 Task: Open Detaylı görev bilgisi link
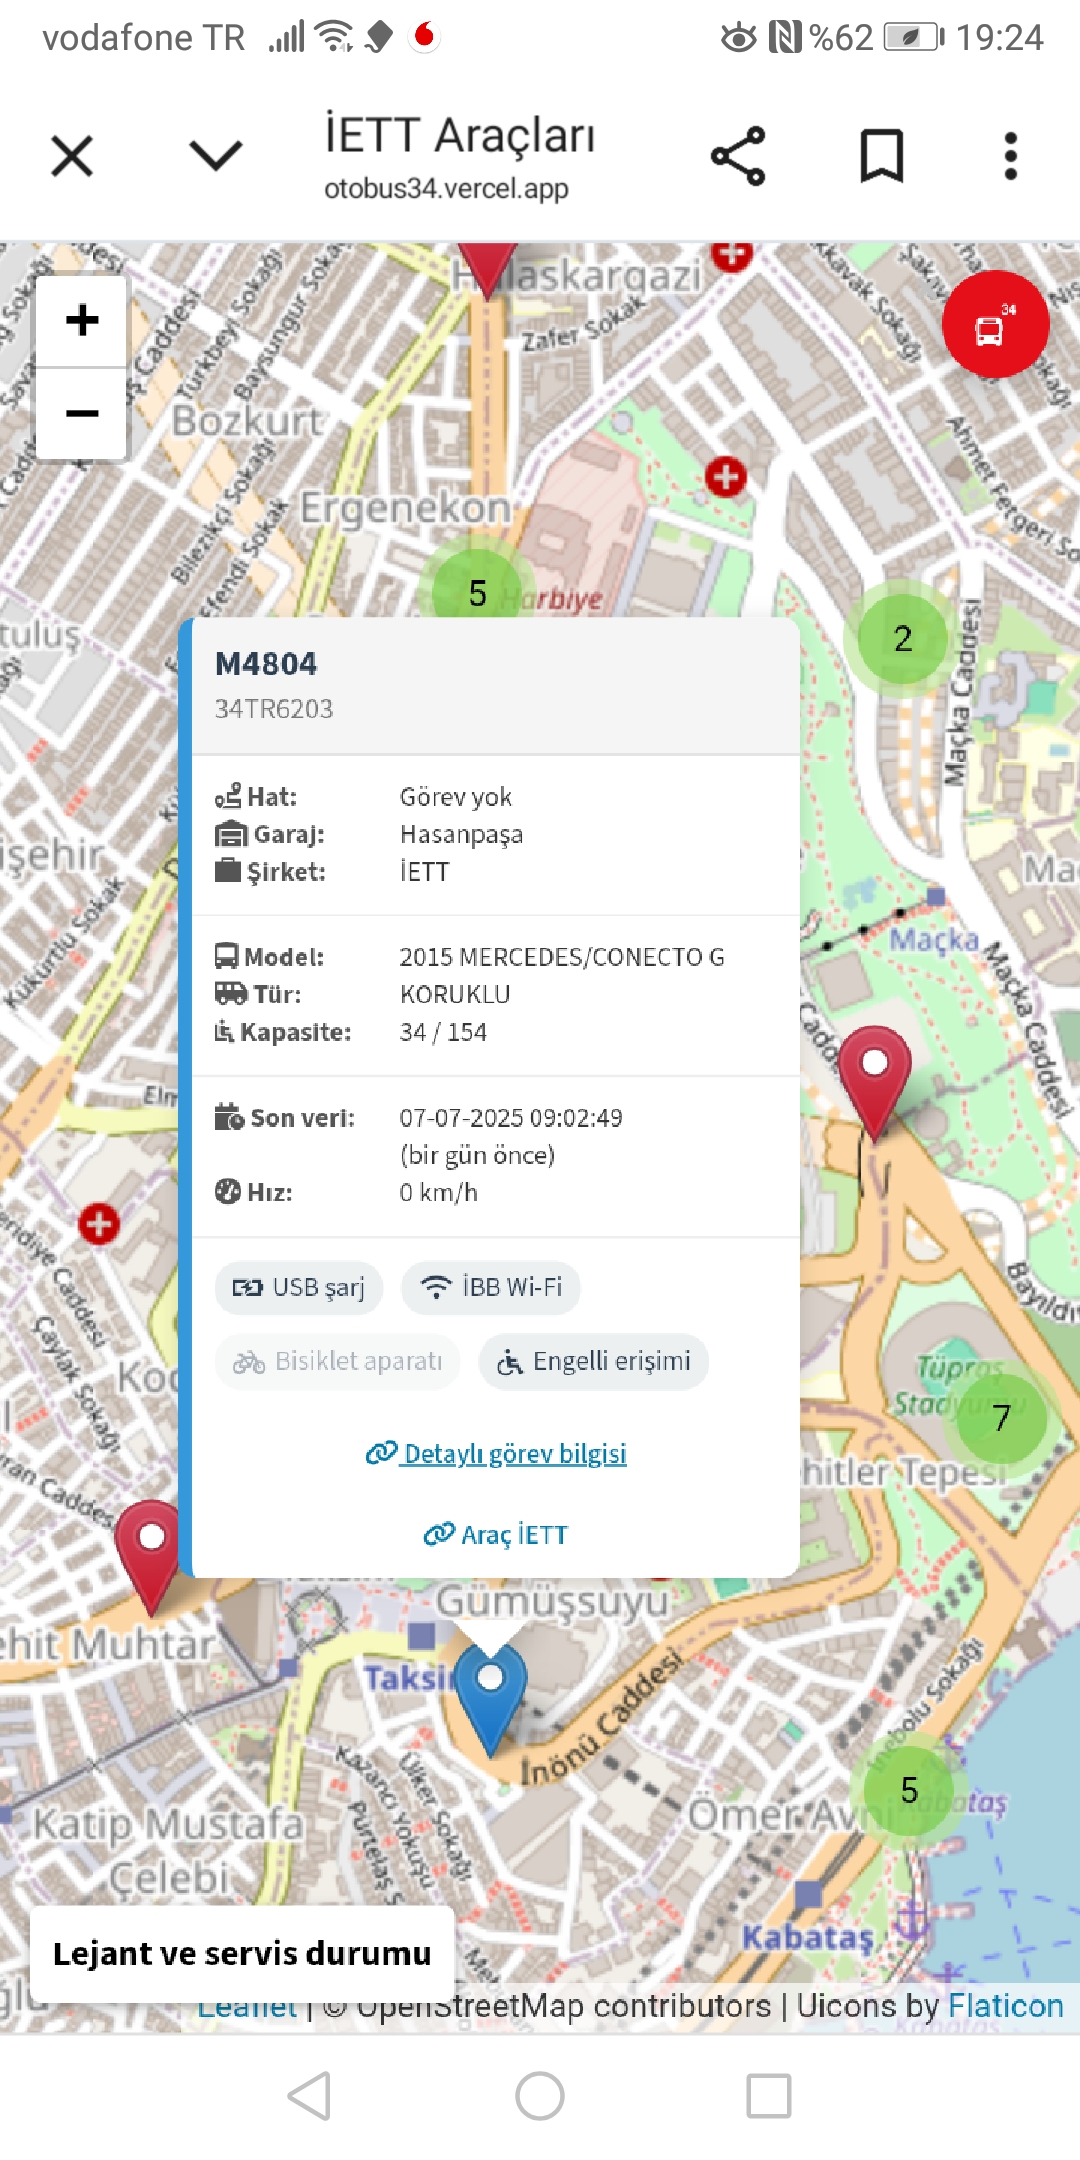496,1453
